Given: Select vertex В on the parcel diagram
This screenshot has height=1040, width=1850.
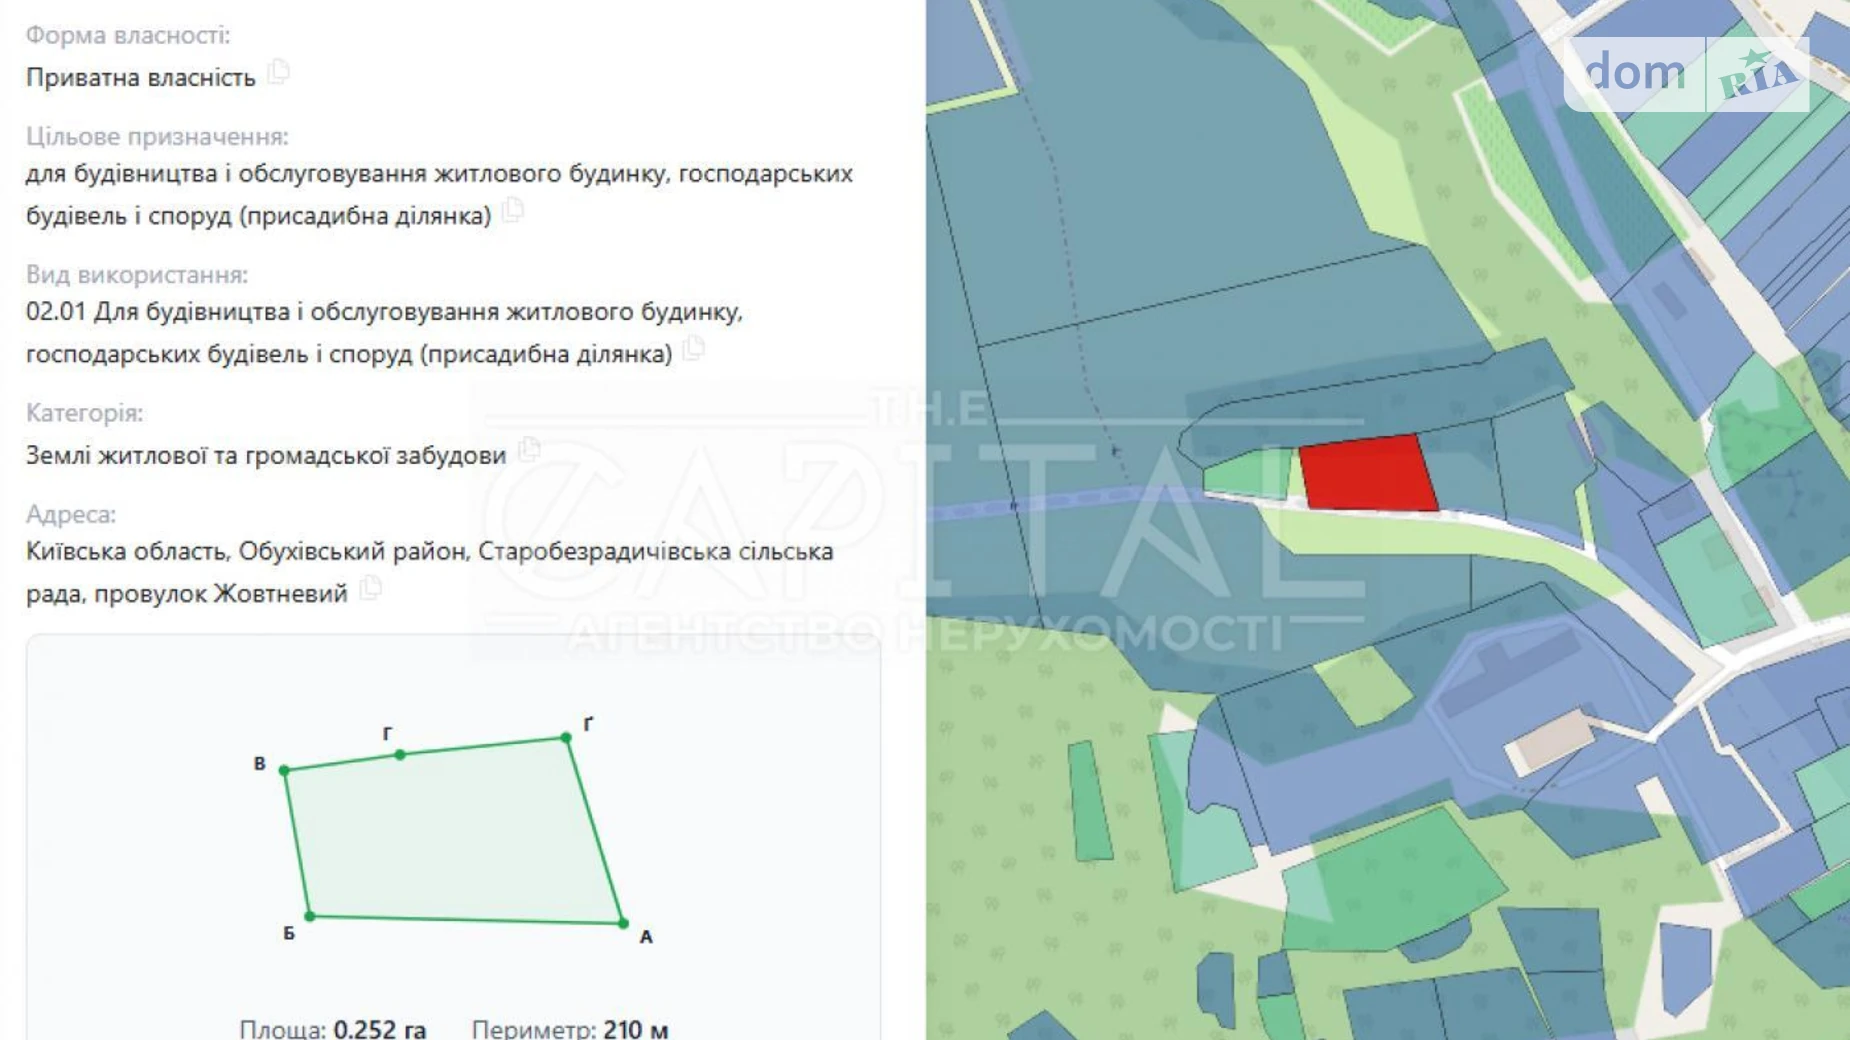Looking at the screenshot, I should tap(285, 770).
